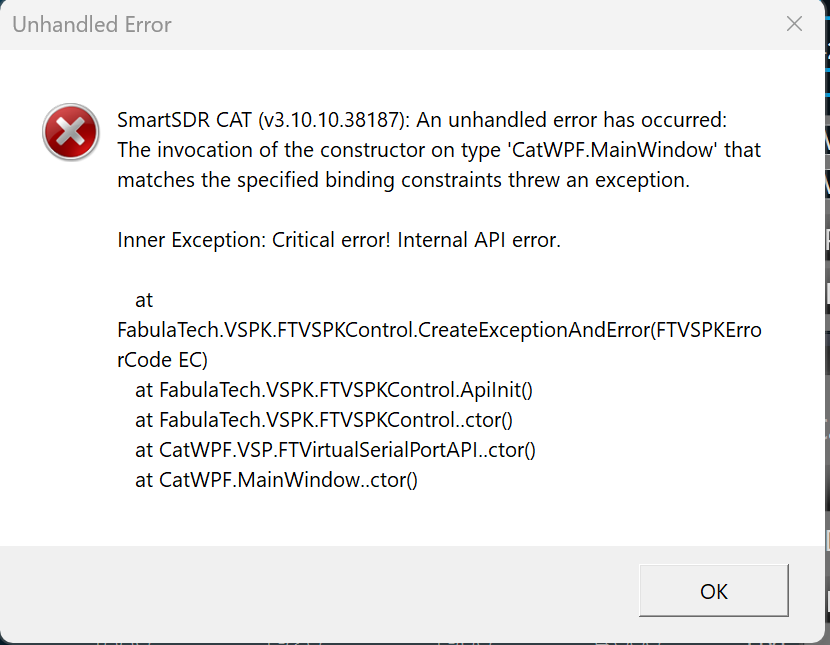Click 'An unhandled error has occurred' text

570,121
